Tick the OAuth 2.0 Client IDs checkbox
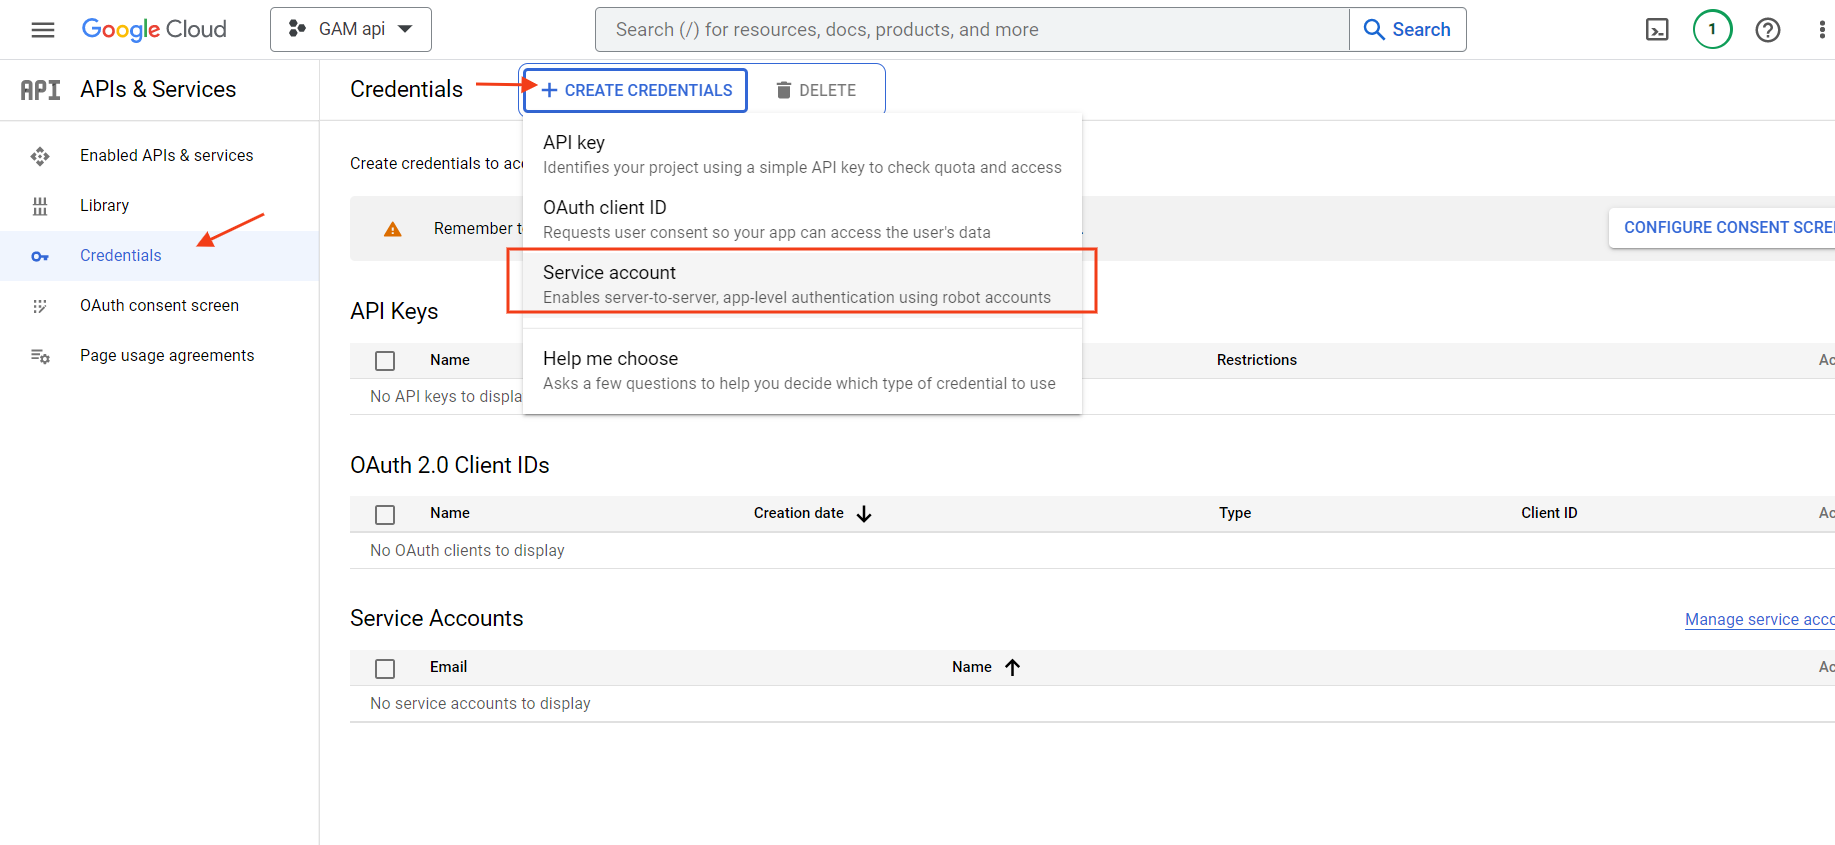This screenshot has height=845, width=1835. tap(385, 515)
